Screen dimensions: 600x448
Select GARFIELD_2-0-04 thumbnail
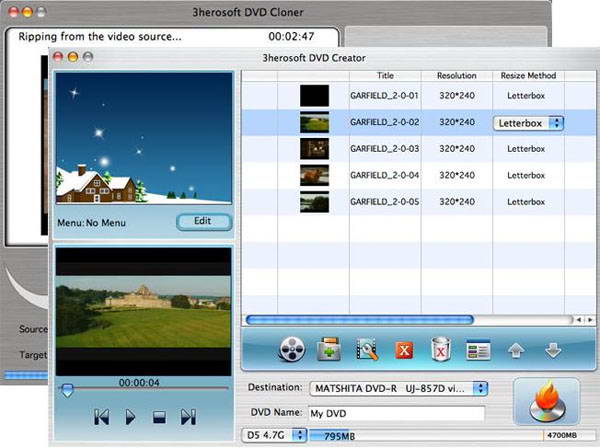[314, 175]
